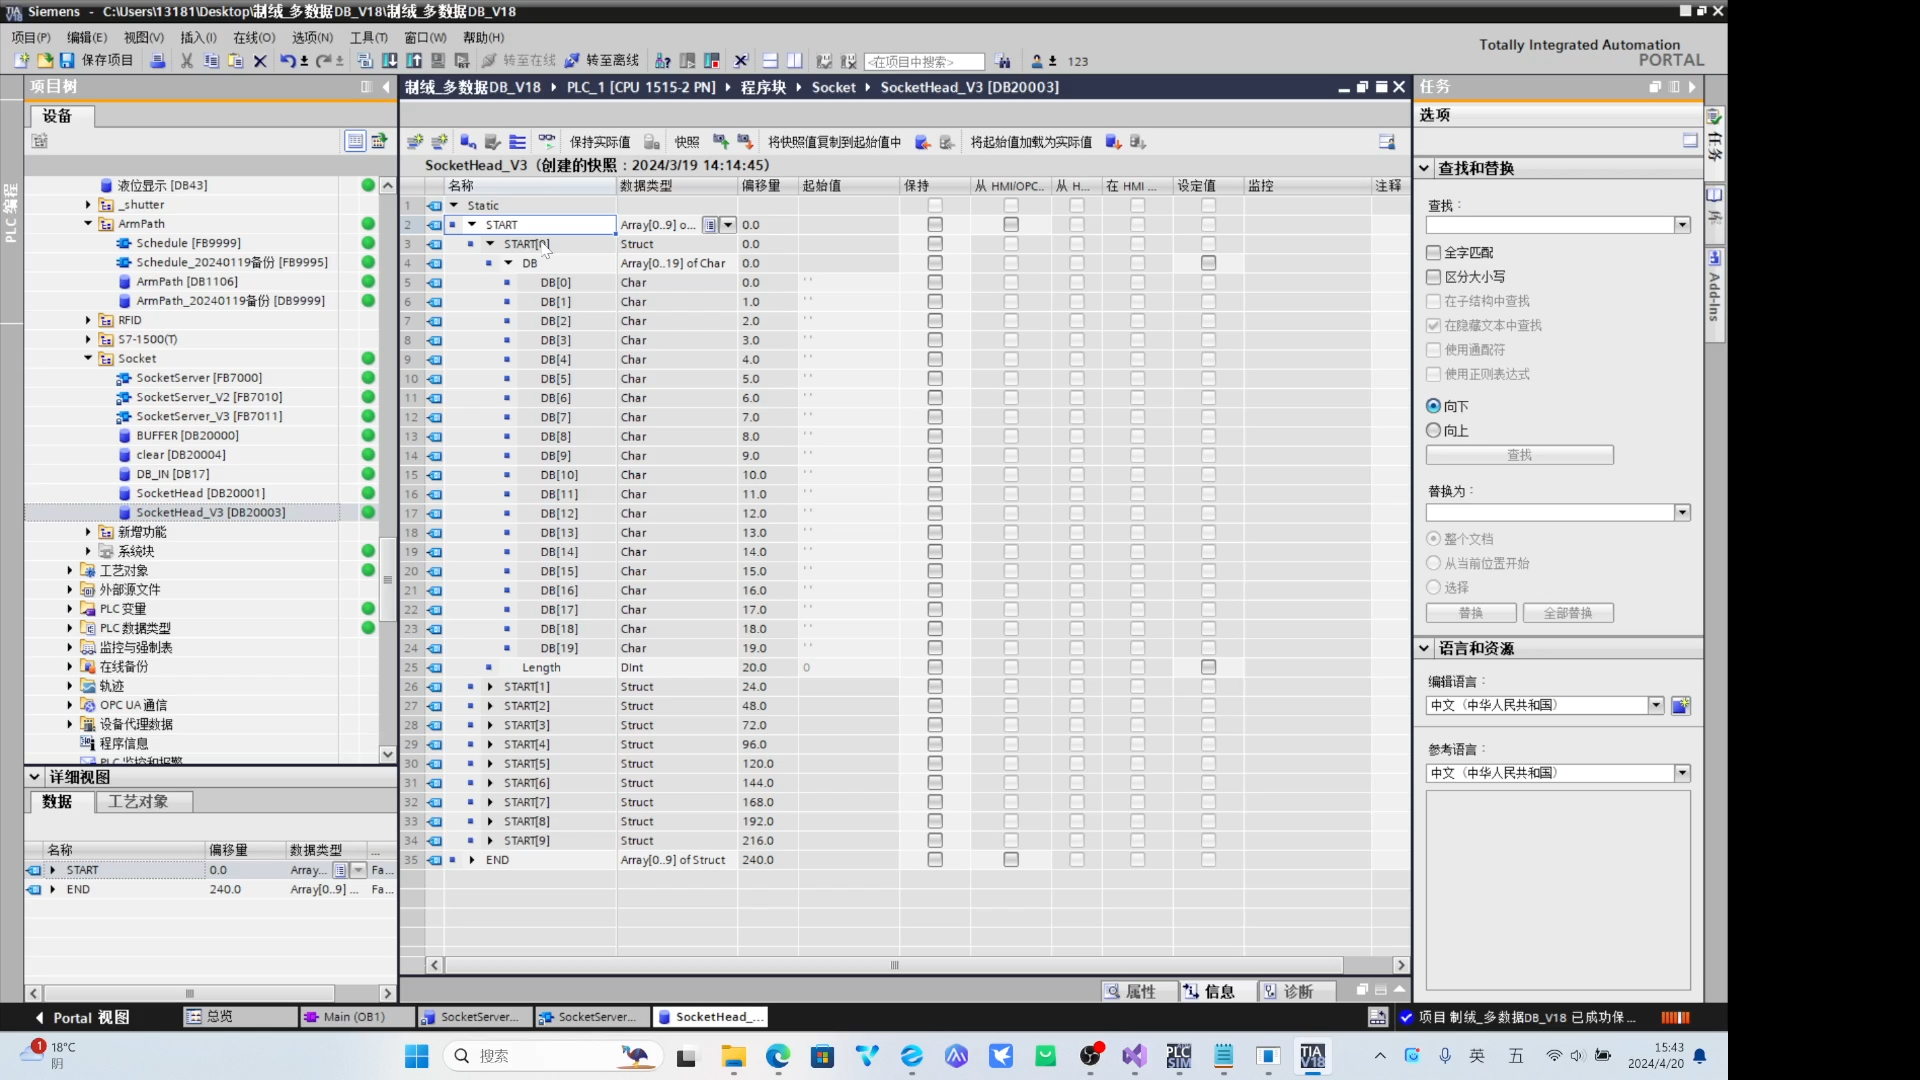Open the 项目(P) menu

tap(31, 38)
